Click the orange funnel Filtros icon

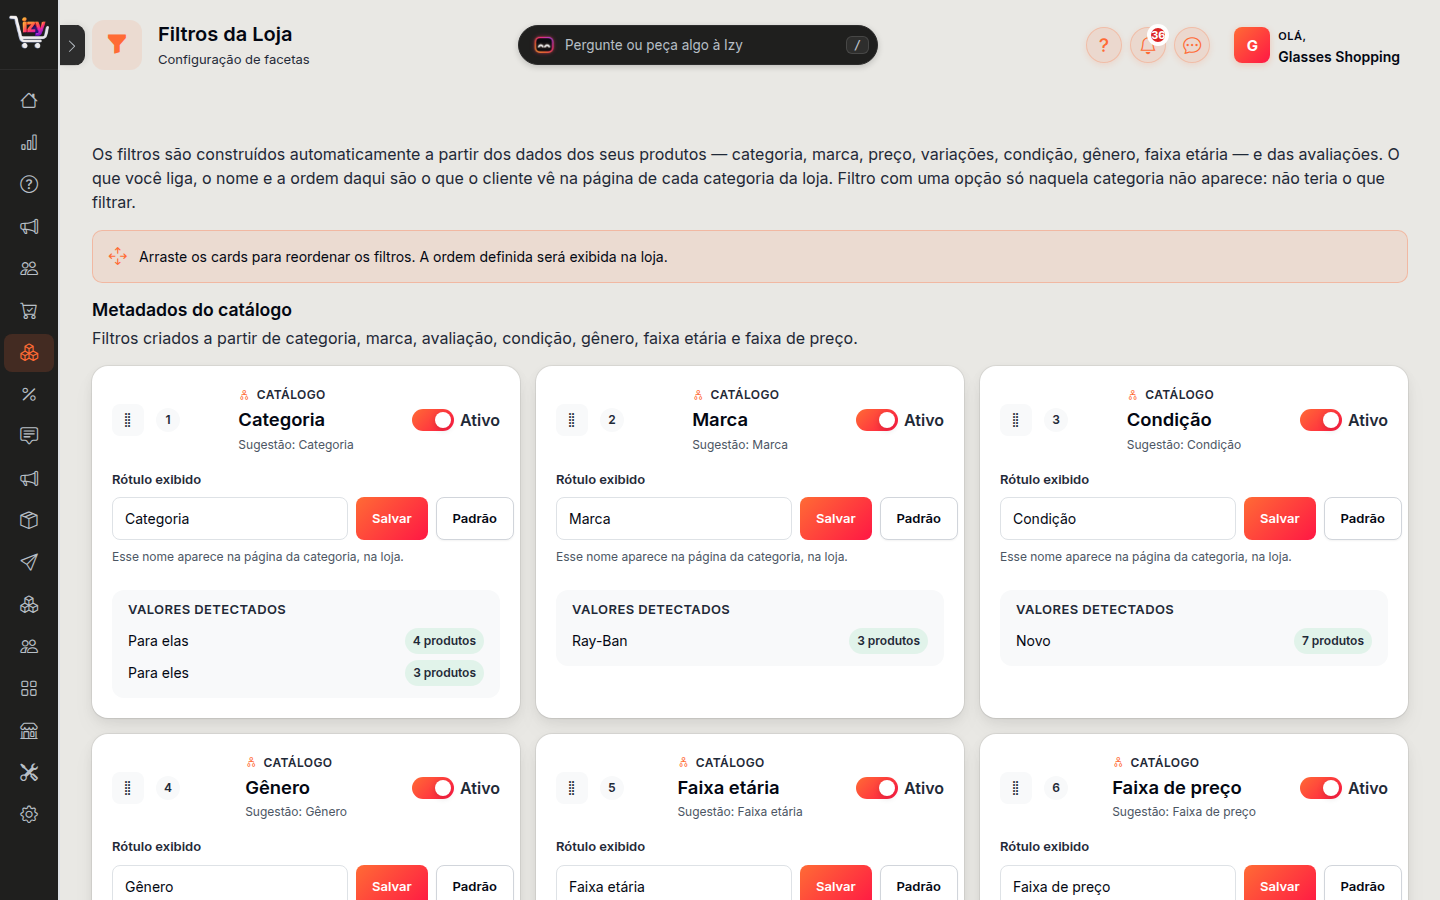click(117, 45)
